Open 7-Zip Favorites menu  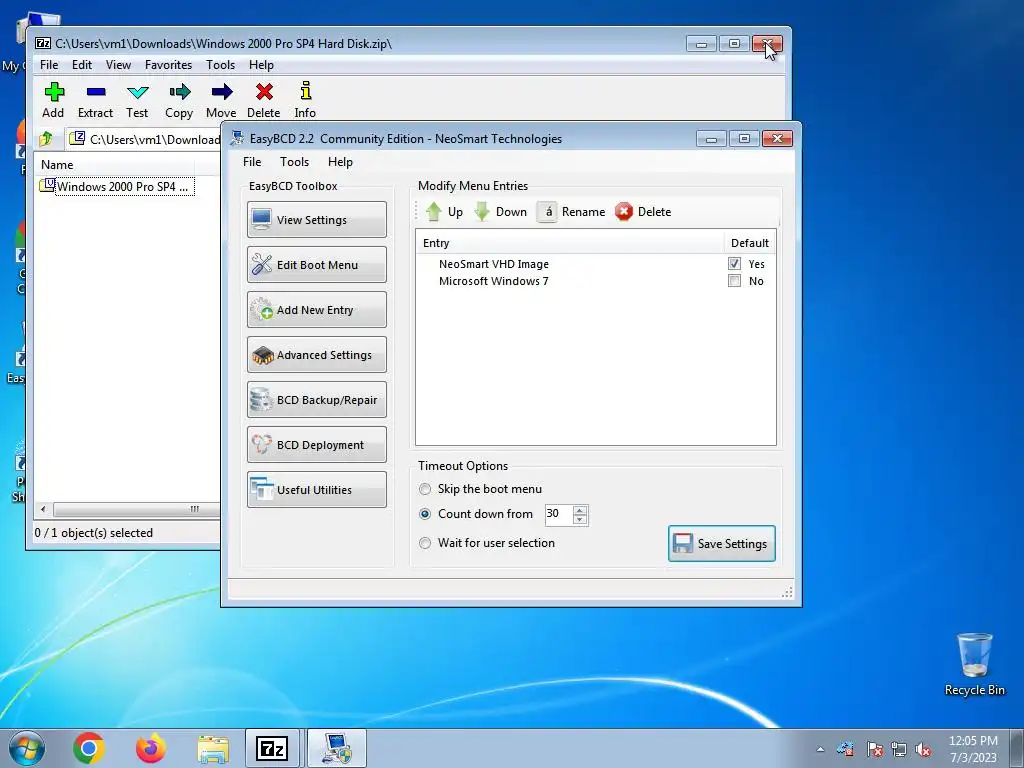(x=168, y=65)
